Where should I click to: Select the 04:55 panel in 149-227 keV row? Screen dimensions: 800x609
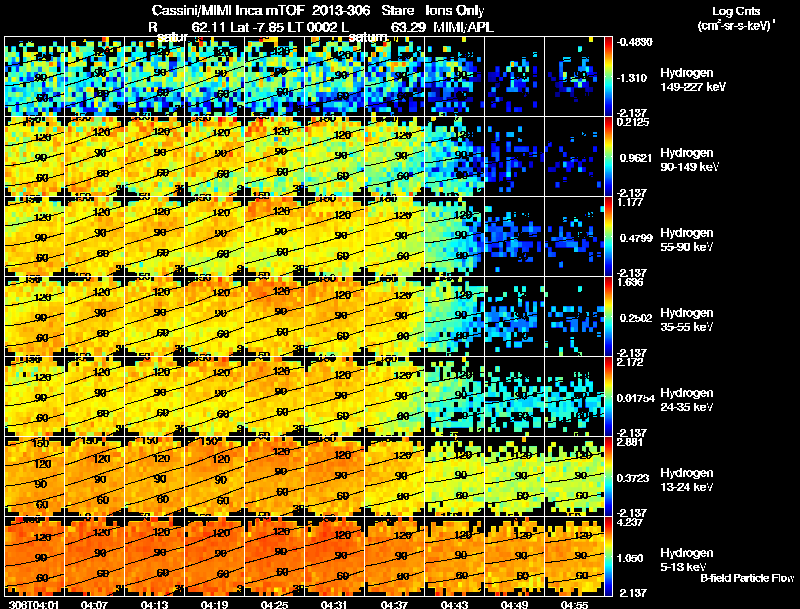(574, 77)
